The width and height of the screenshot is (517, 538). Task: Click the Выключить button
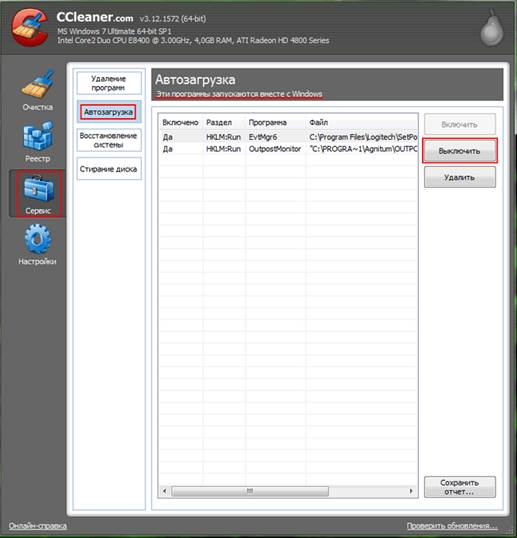click(x=459, y=151)
